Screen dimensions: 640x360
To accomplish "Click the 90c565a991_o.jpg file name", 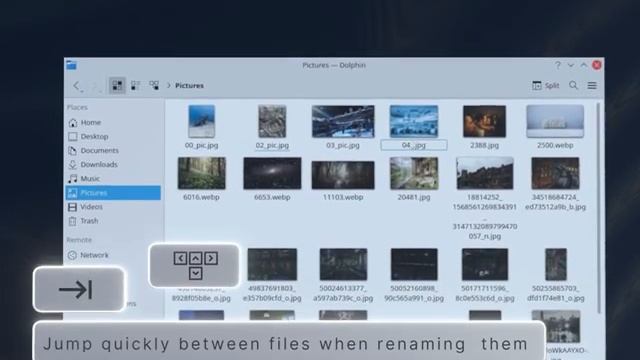I will [x=414, y=298].
